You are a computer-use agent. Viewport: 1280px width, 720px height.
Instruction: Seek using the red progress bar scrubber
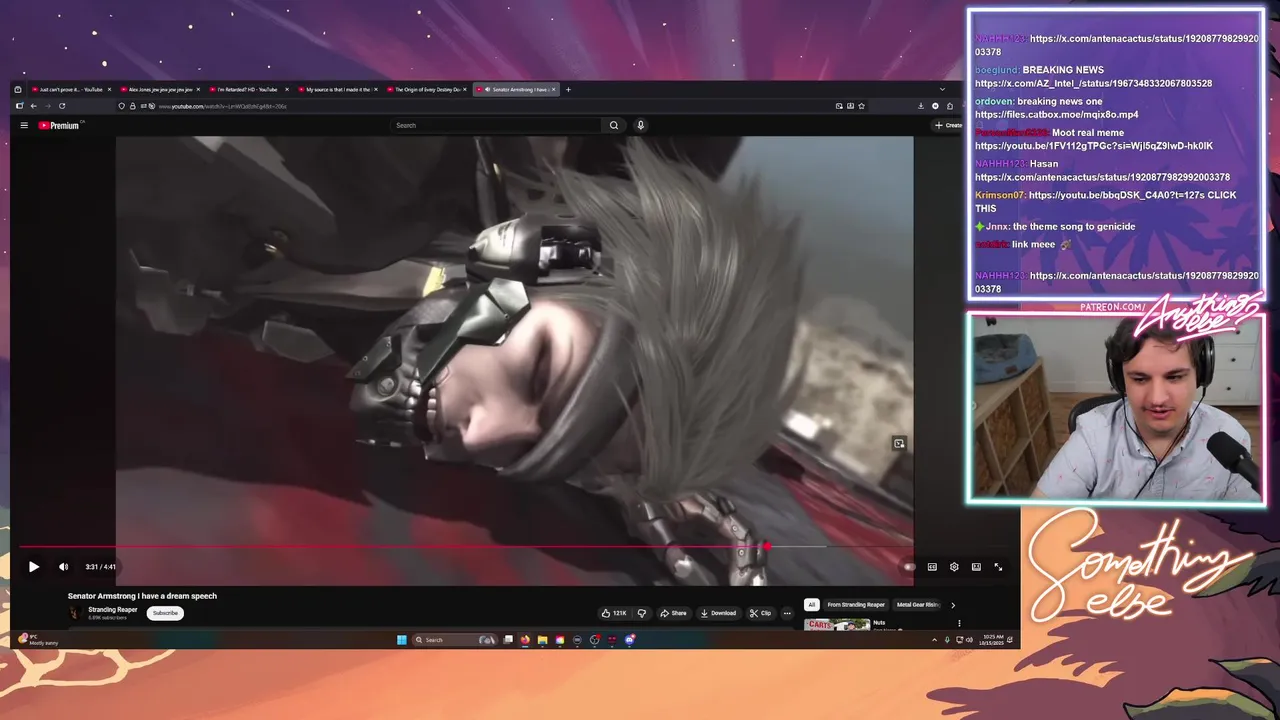pyautogui.click(x=766, y=547)
